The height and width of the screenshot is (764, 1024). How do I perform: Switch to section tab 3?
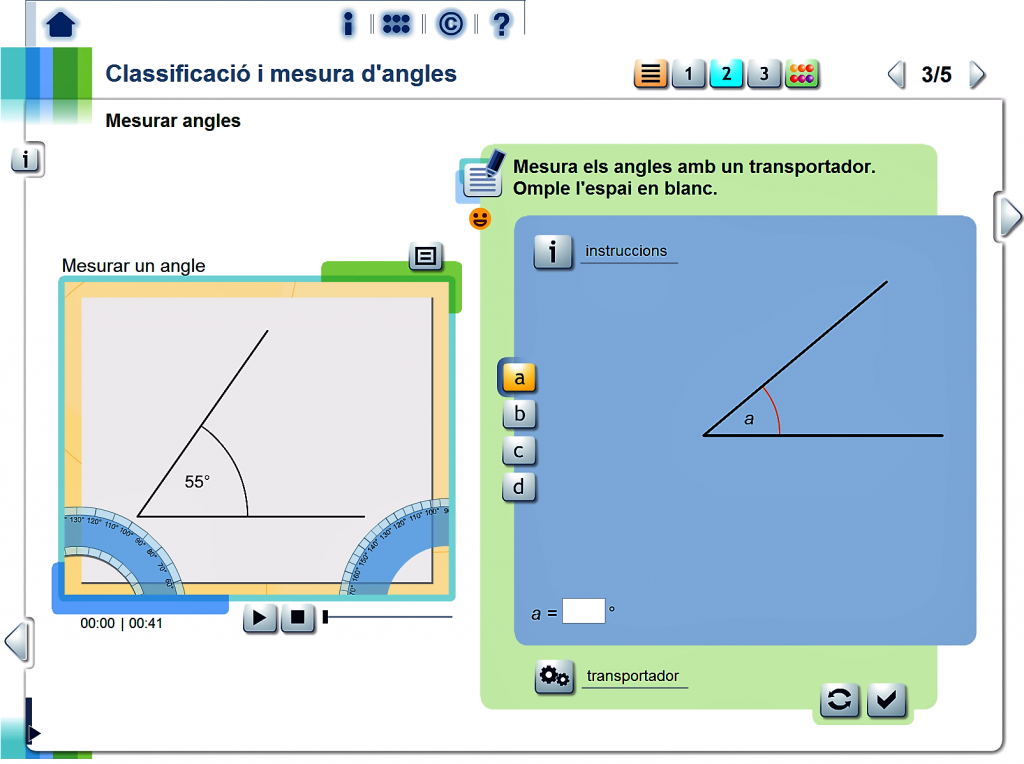point(764,74)
